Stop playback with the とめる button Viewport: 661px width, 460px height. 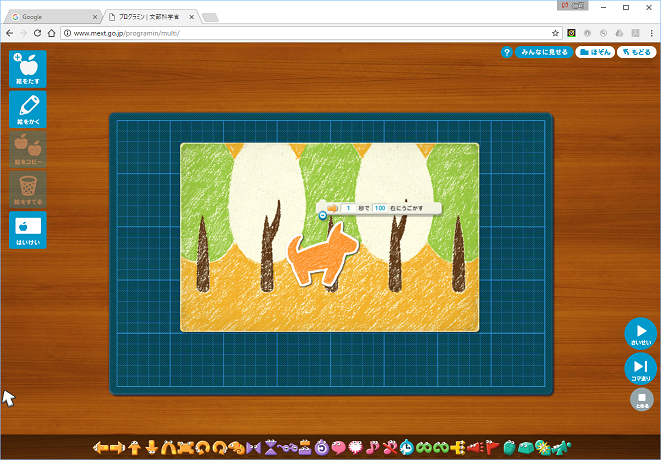click(642, 399)
